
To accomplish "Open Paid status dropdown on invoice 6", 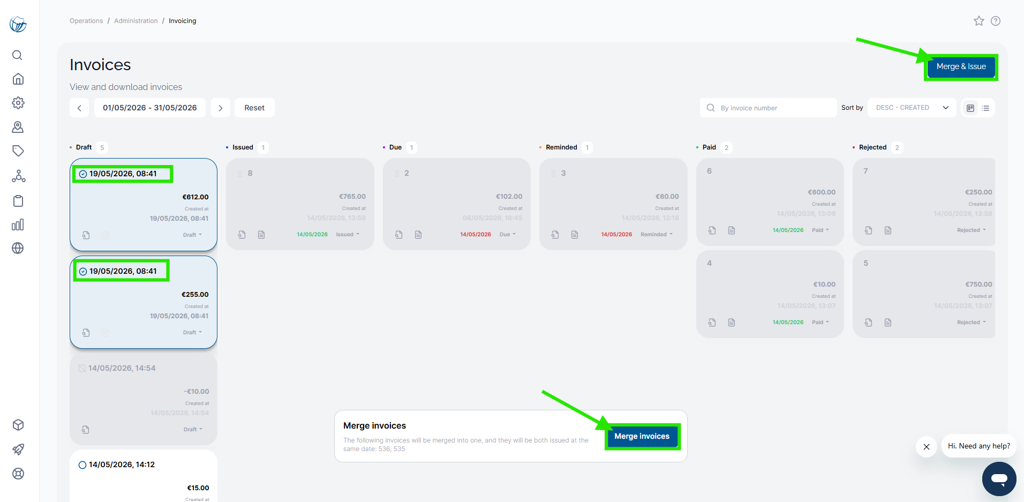I will (820, 230).
